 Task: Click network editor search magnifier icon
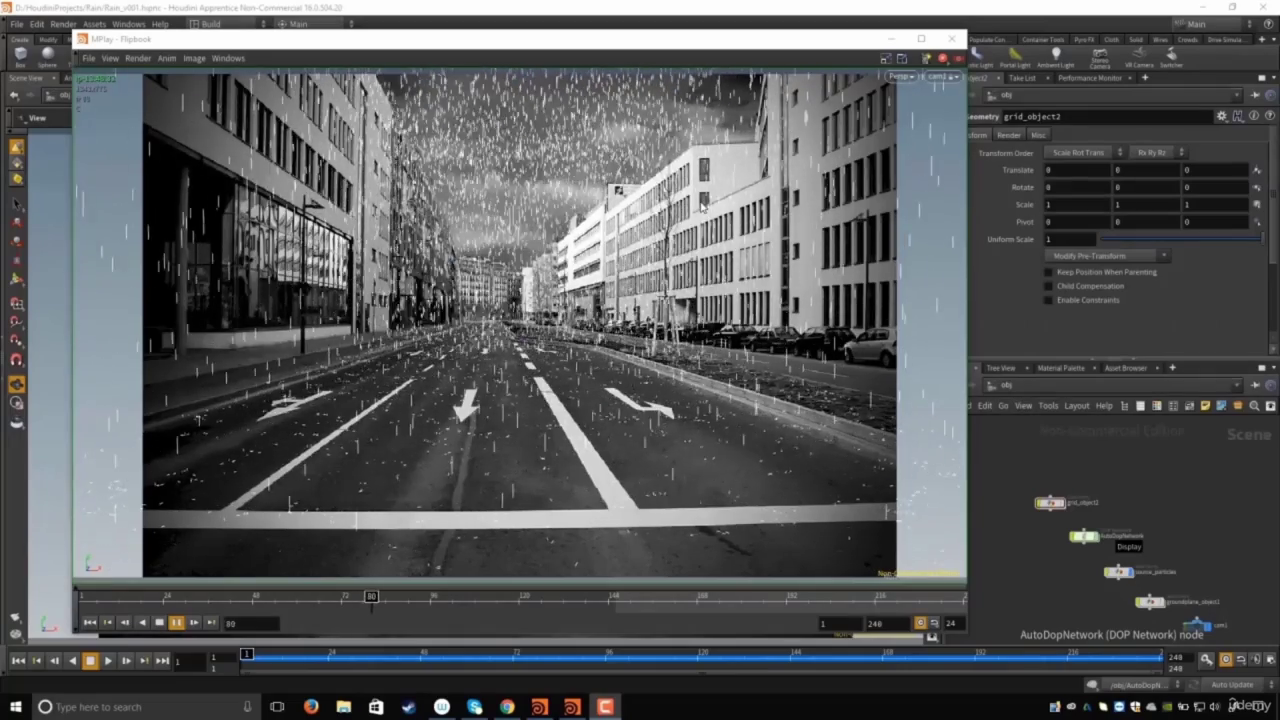1255,406
